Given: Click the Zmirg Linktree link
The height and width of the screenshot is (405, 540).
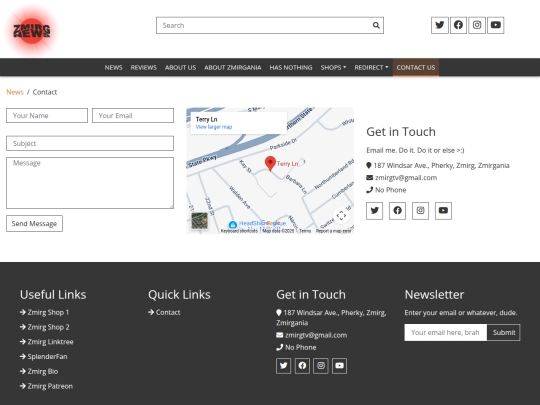Looking at the screenshot, I should point(47,342).
